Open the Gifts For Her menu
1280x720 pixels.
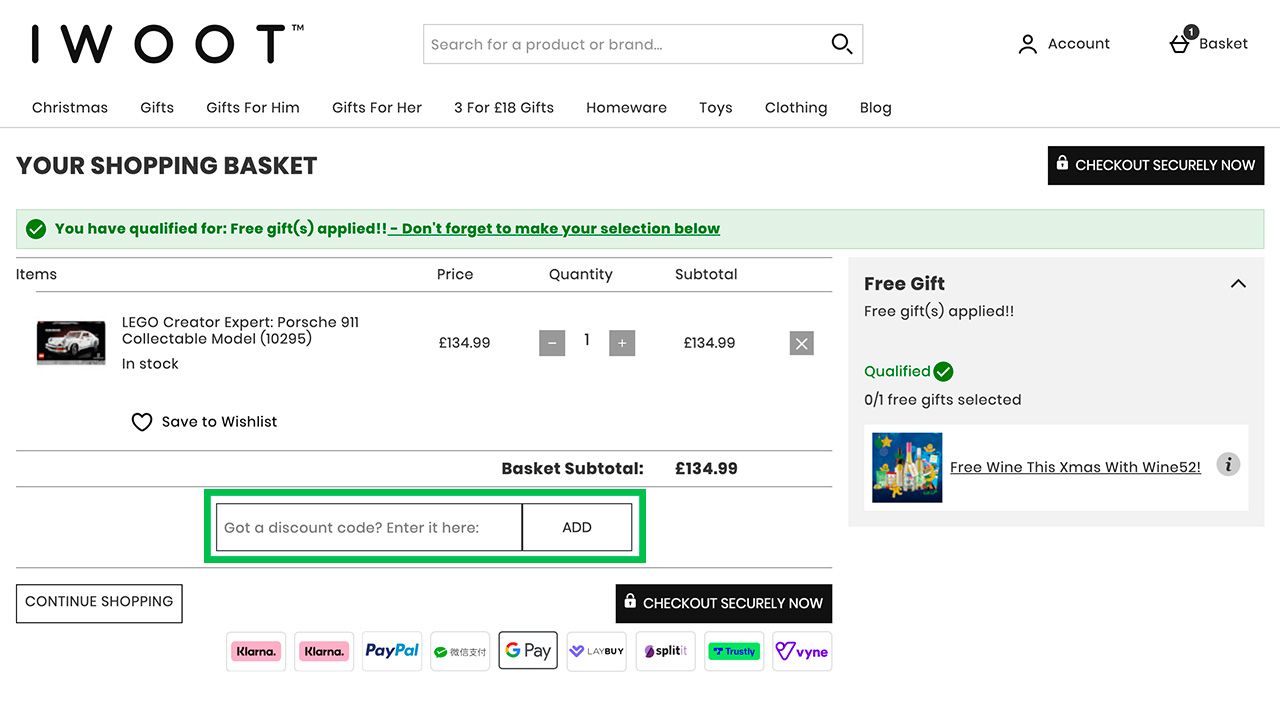377,107
